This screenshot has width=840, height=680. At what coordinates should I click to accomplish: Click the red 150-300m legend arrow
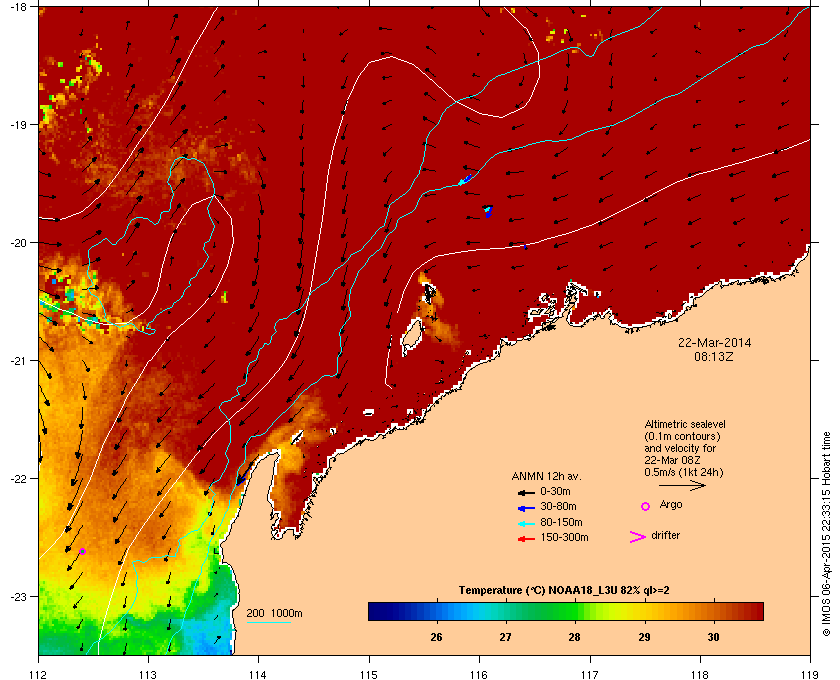[526, 539]
